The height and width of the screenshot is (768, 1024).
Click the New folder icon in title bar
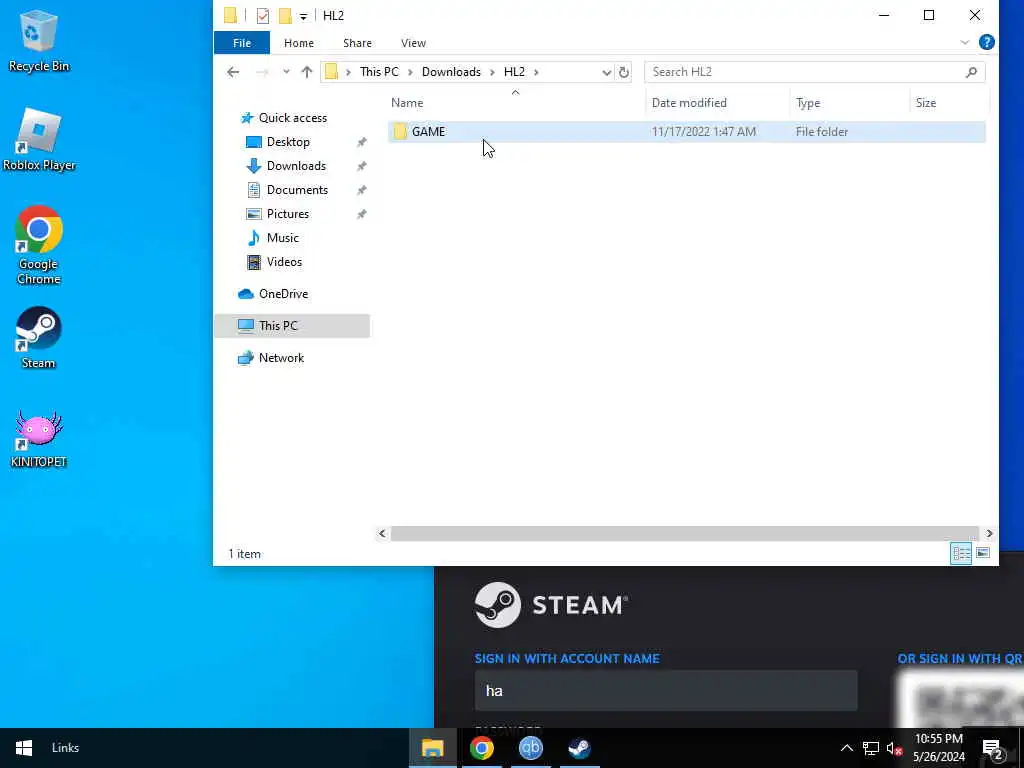pyautogui.click(x=285, y=16)
